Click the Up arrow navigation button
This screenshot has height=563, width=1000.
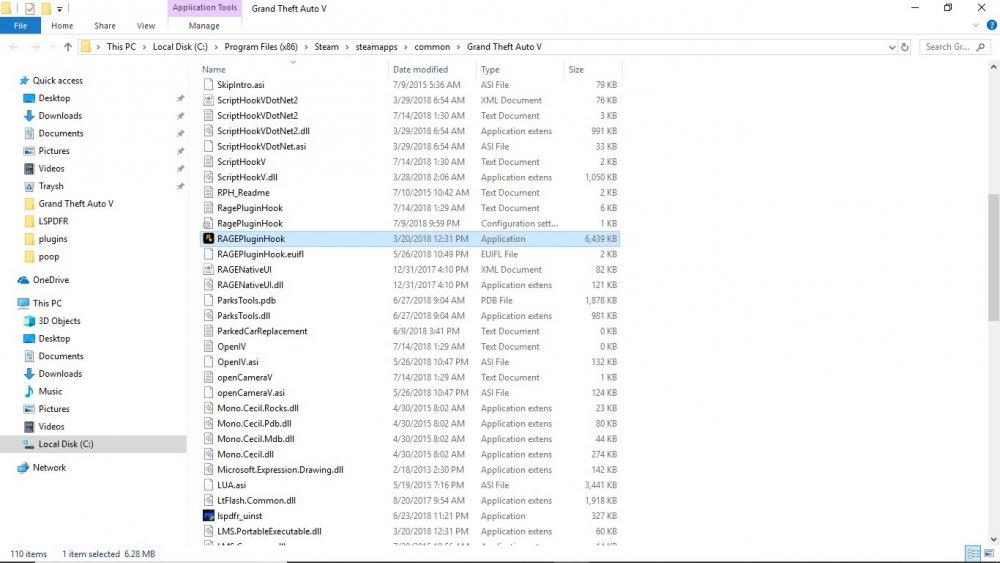coord(68,47)
